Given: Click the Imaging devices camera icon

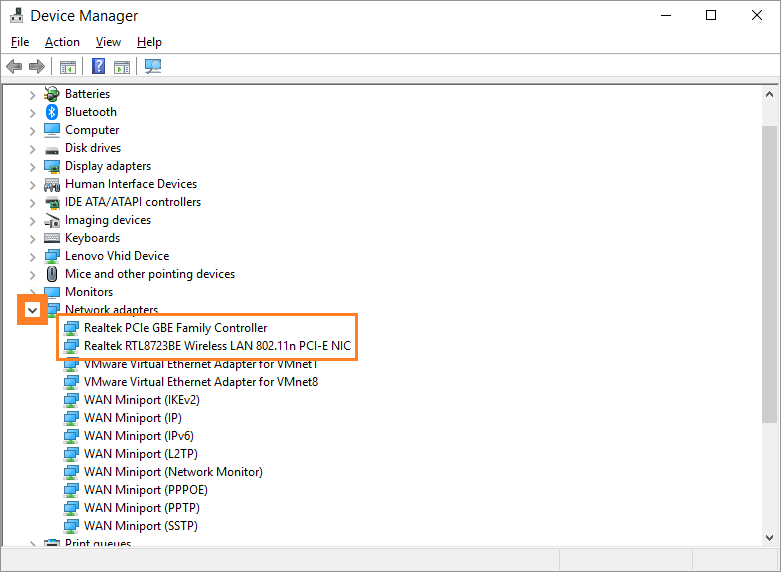Looking at the screenshot, I should (x=52, y=220).
